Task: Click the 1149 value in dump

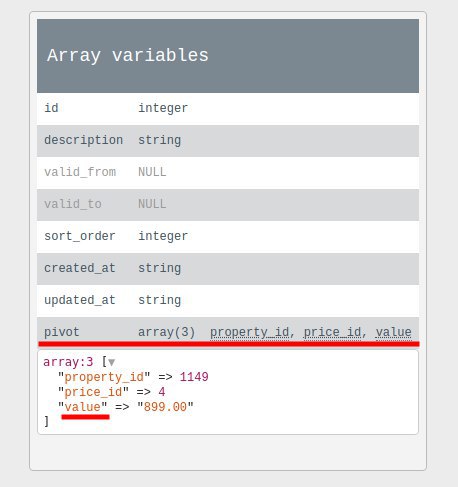Action: (194, 377)
